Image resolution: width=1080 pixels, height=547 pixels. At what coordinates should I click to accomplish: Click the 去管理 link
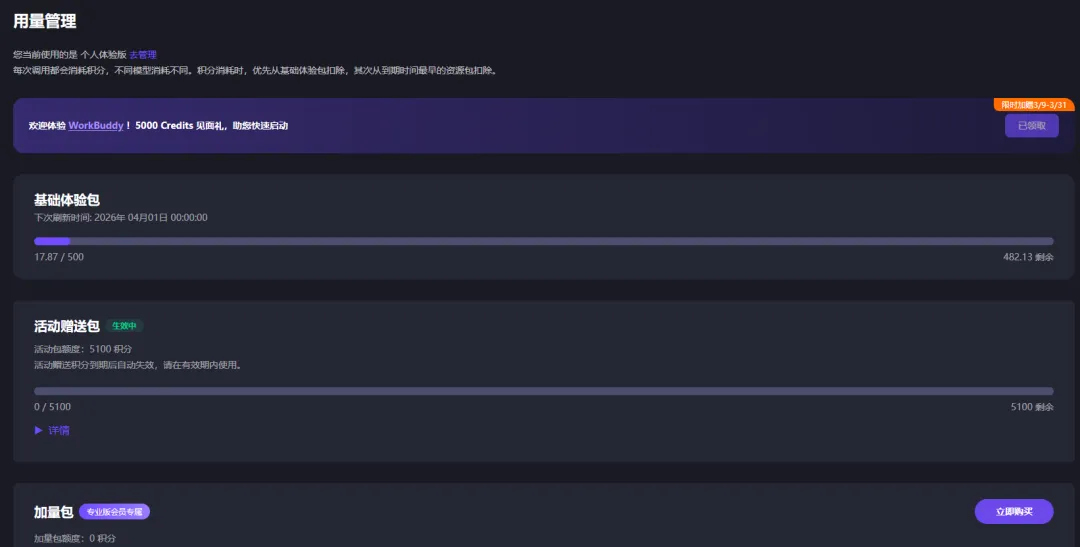[x=143, y=54]
